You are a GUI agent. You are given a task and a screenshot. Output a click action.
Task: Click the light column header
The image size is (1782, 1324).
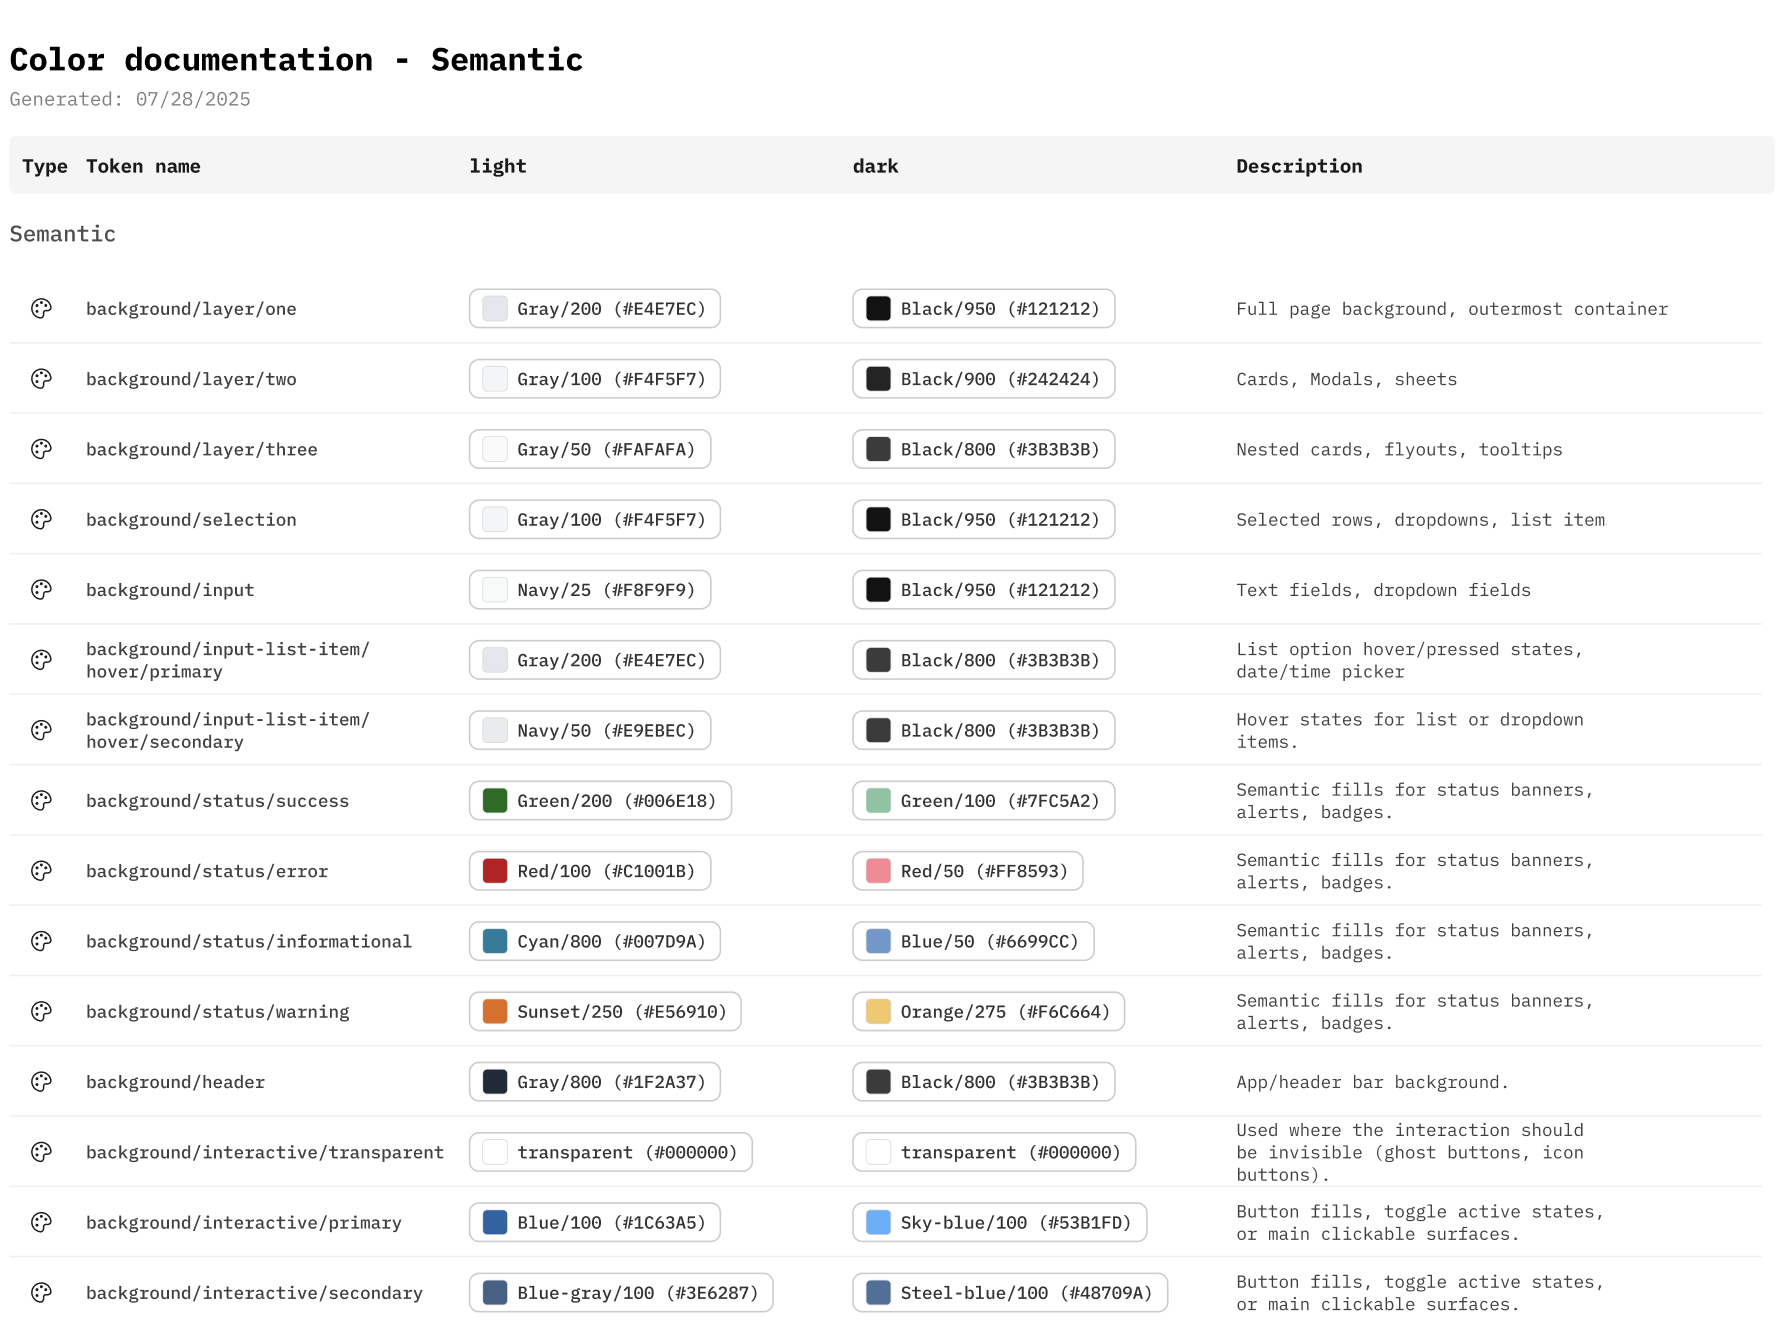(498, 166)
